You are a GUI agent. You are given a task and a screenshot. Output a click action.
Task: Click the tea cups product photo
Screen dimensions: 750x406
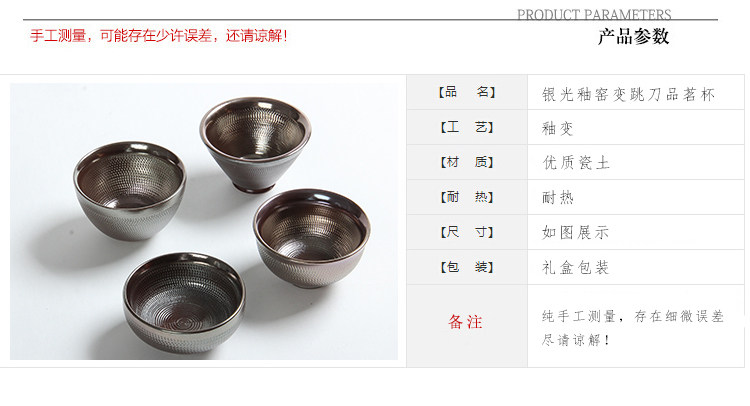[204, 221]
